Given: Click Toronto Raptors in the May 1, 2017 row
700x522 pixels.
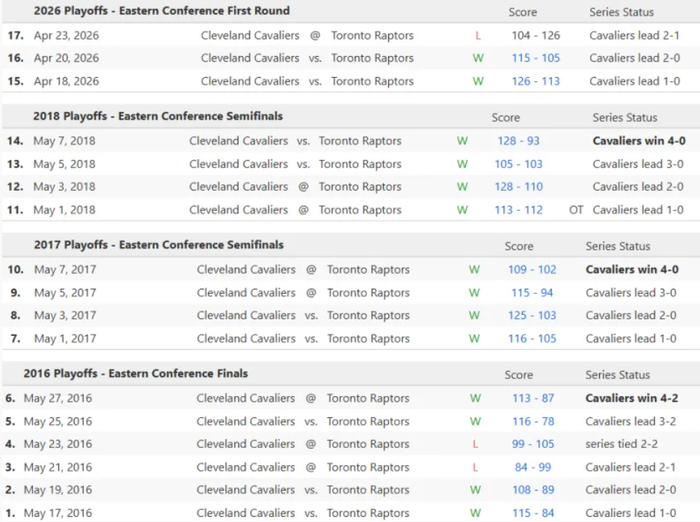Looking at the screenshot, I should point(368,338).
